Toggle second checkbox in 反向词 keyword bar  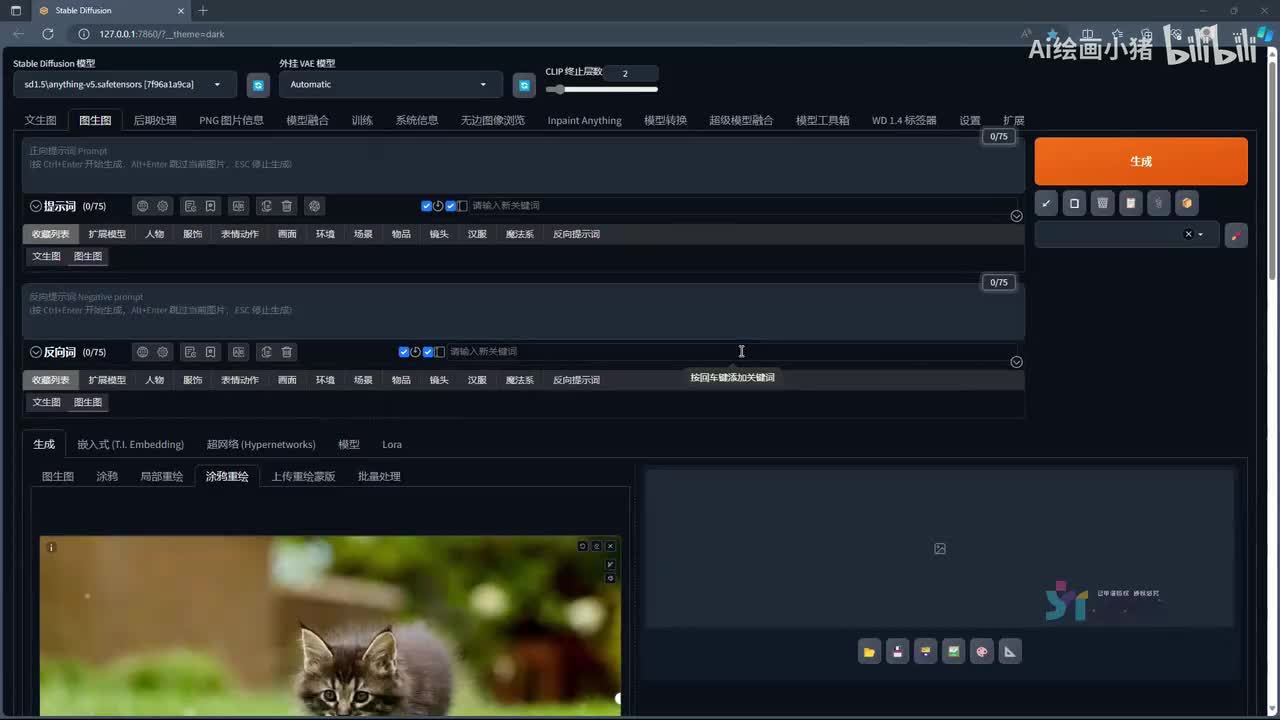pos(428,352)
